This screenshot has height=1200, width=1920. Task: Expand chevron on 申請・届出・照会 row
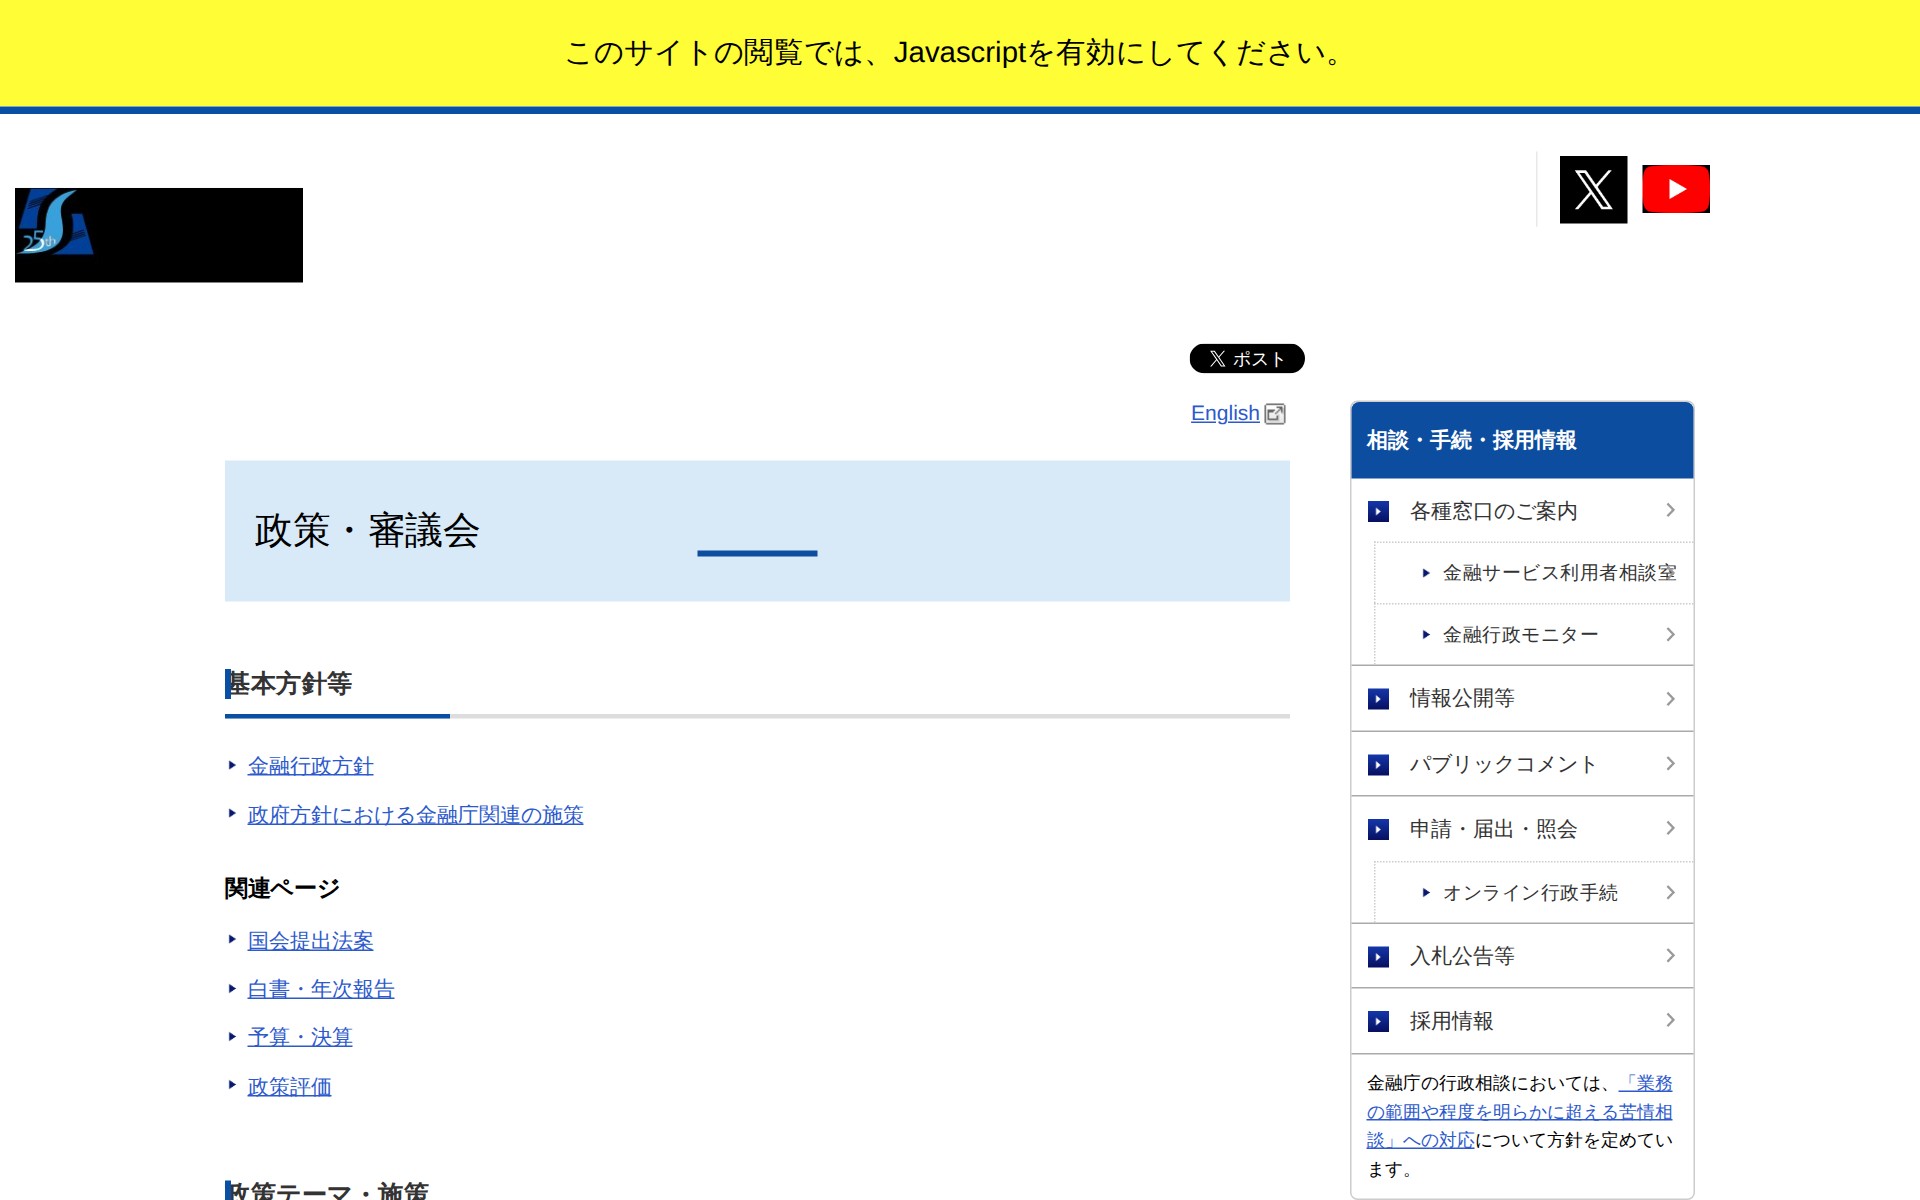coord(1670,828)
